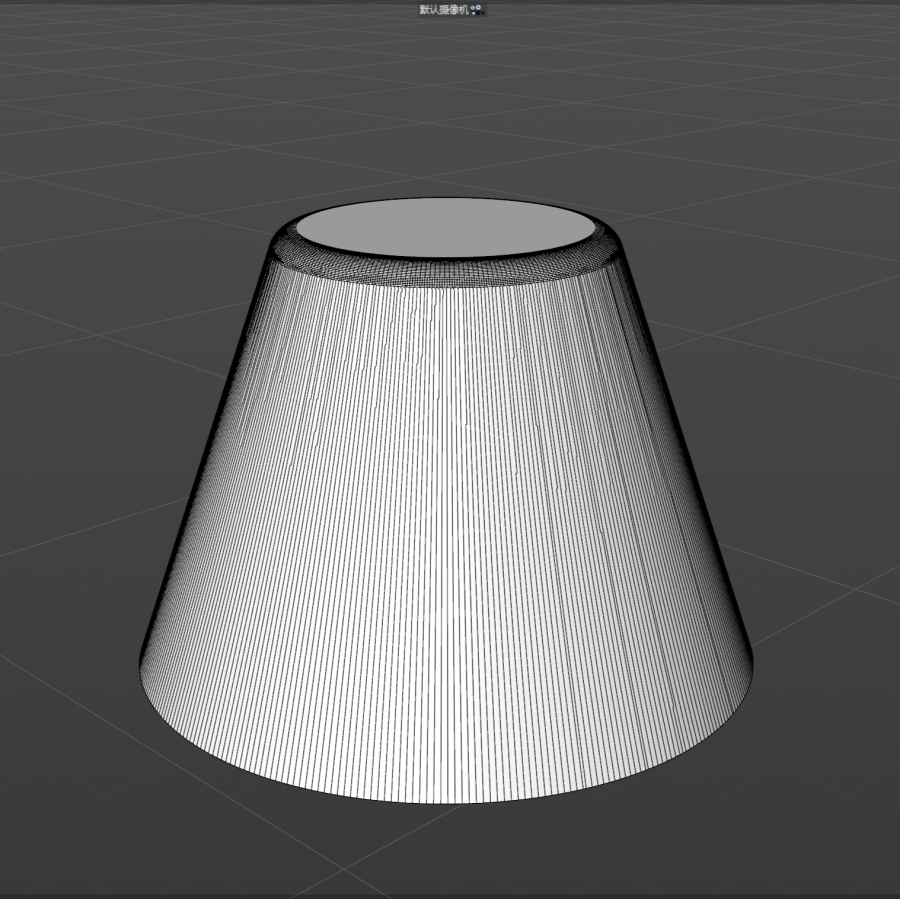The image size is (900, 899).
Task: Click the leftmost corner of the cone base
Action: click(x=139, y=658)
